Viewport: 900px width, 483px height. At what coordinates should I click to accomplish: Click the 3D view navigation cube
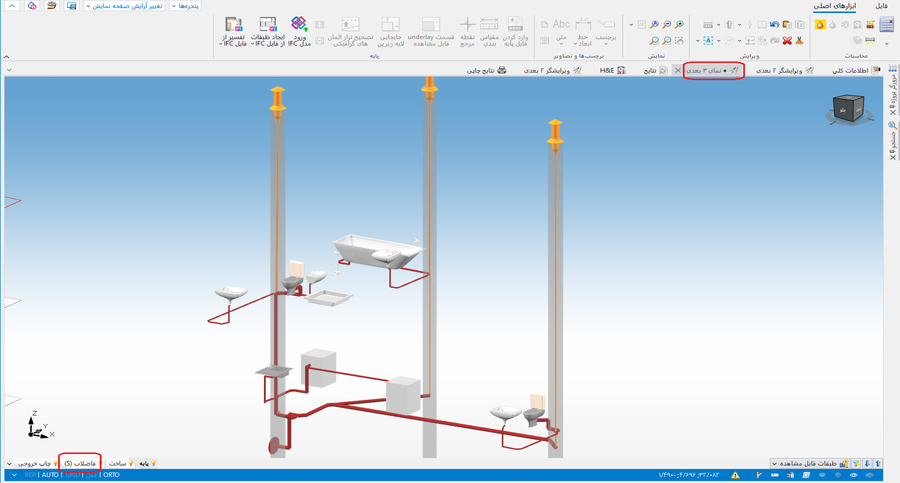[x=848, y=109]
